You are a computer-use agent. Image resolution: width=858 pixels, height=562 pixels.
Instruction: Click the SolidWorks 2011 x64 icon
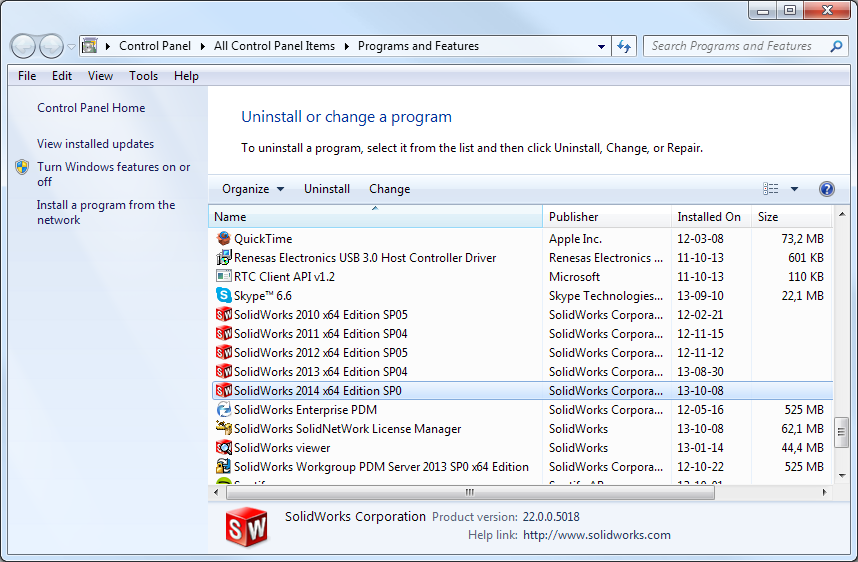[223, 333]
